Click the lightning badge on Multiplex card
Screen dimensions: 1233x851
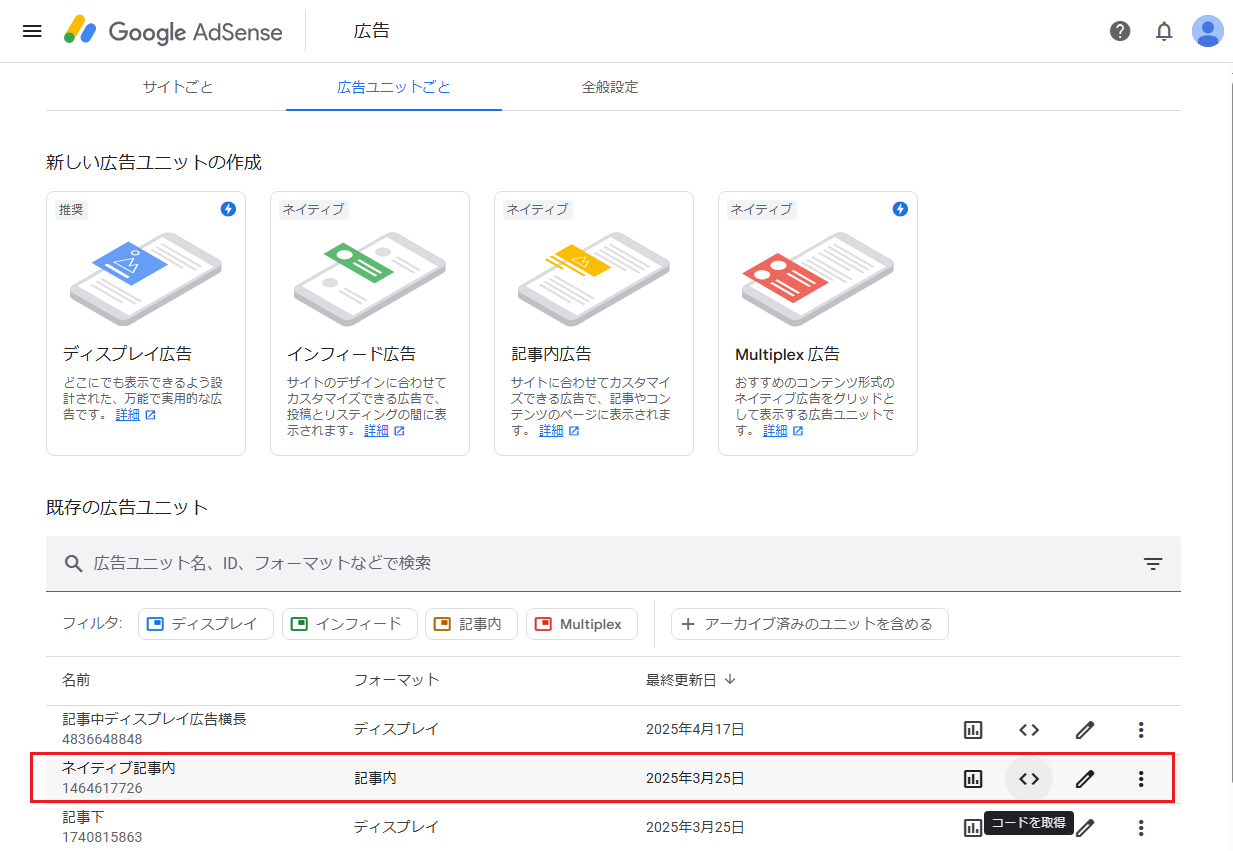pos(900,209)
